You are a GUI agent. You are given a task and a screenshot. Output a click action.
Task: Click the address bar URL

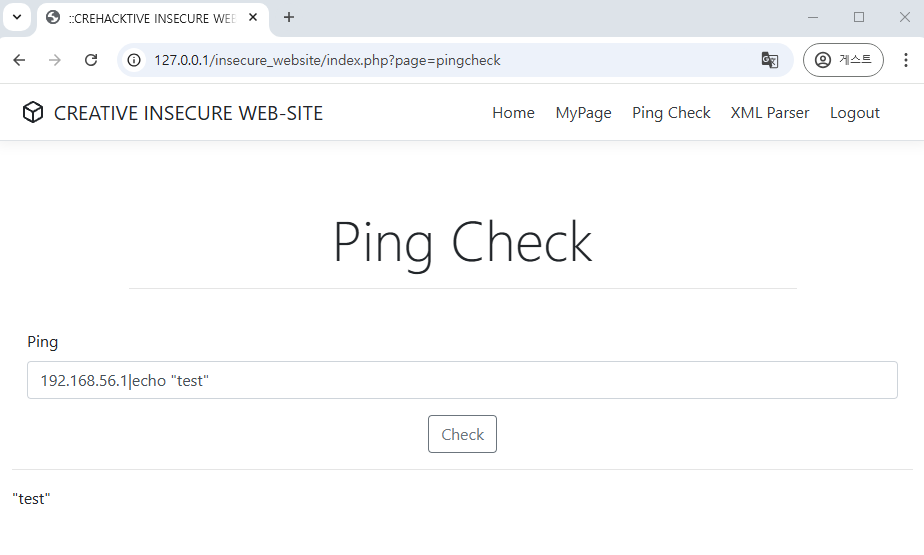tap(327, 60)
